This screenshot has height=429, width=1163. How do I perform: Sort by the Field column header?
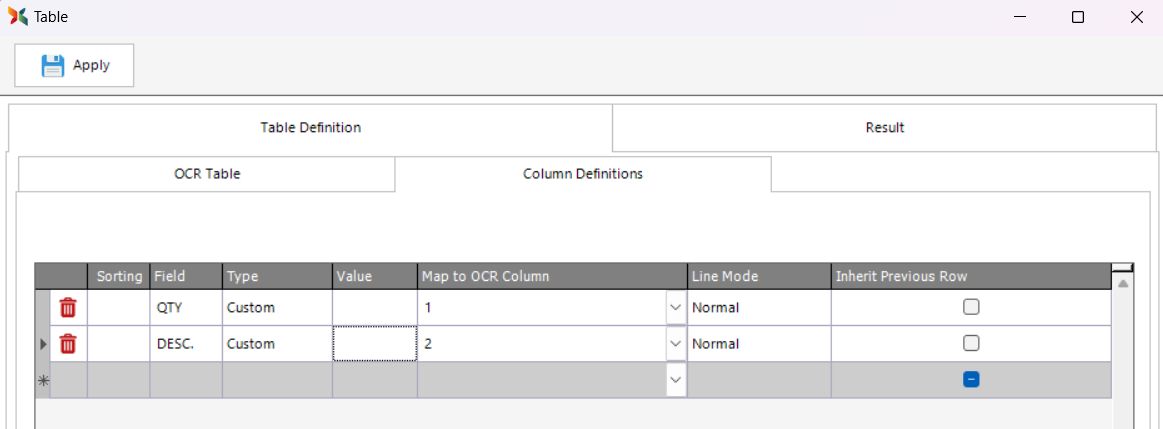[x=185, y=276]
